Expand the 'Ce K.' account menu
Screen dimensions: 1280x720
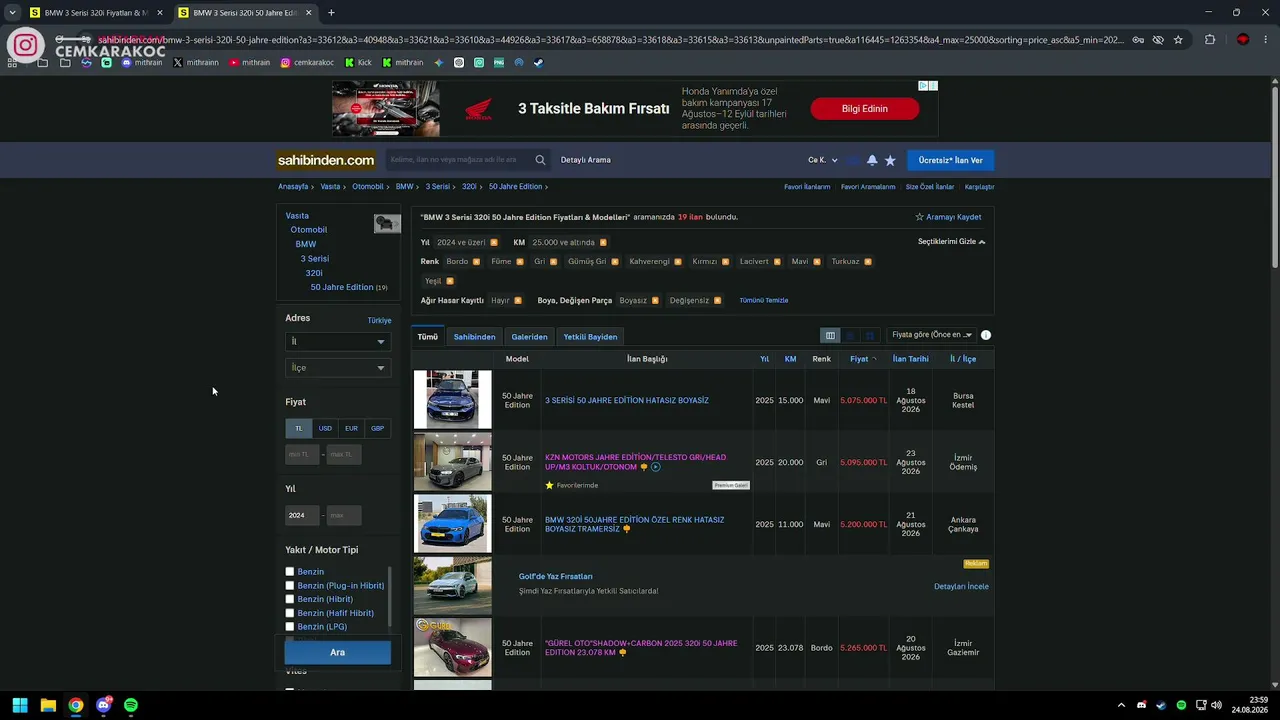pyautogui.click(x=823, y=160)
